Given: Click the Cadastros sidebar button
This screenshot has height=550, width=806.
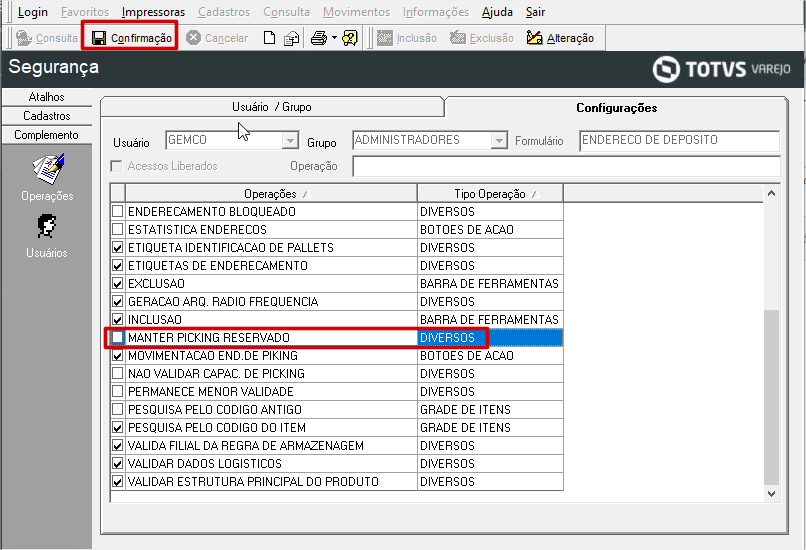Looking at the screenshot, I should 47,116.
